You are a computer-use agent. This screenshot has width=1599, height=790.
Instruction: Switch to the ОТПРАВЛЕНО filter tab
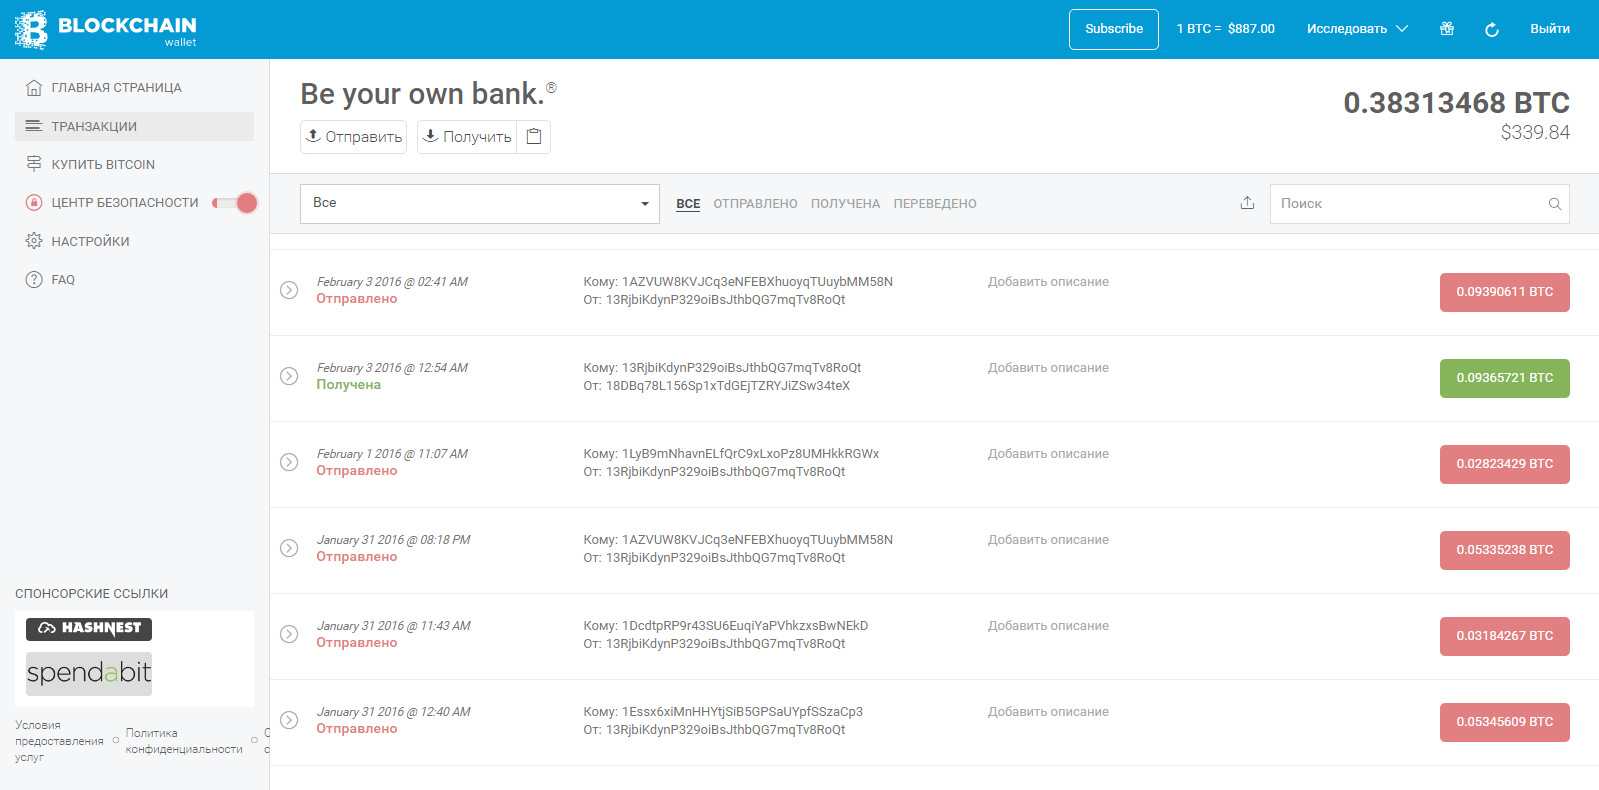755,204
